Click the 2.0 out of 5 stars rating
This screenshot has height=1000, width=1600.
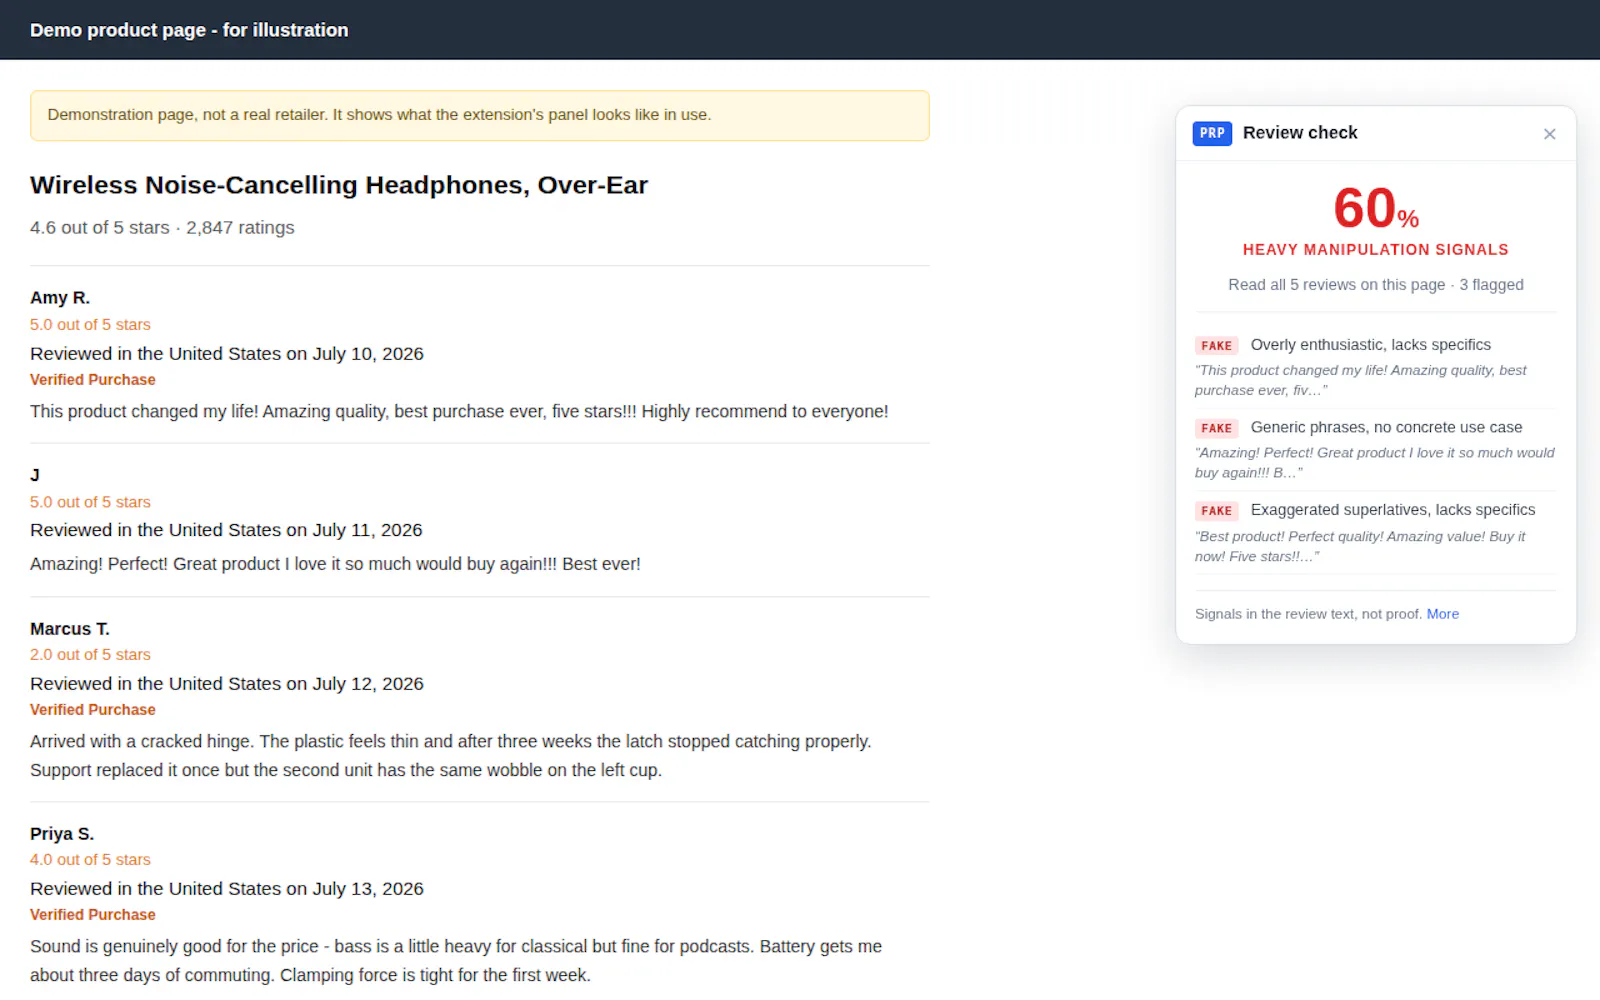90,655
